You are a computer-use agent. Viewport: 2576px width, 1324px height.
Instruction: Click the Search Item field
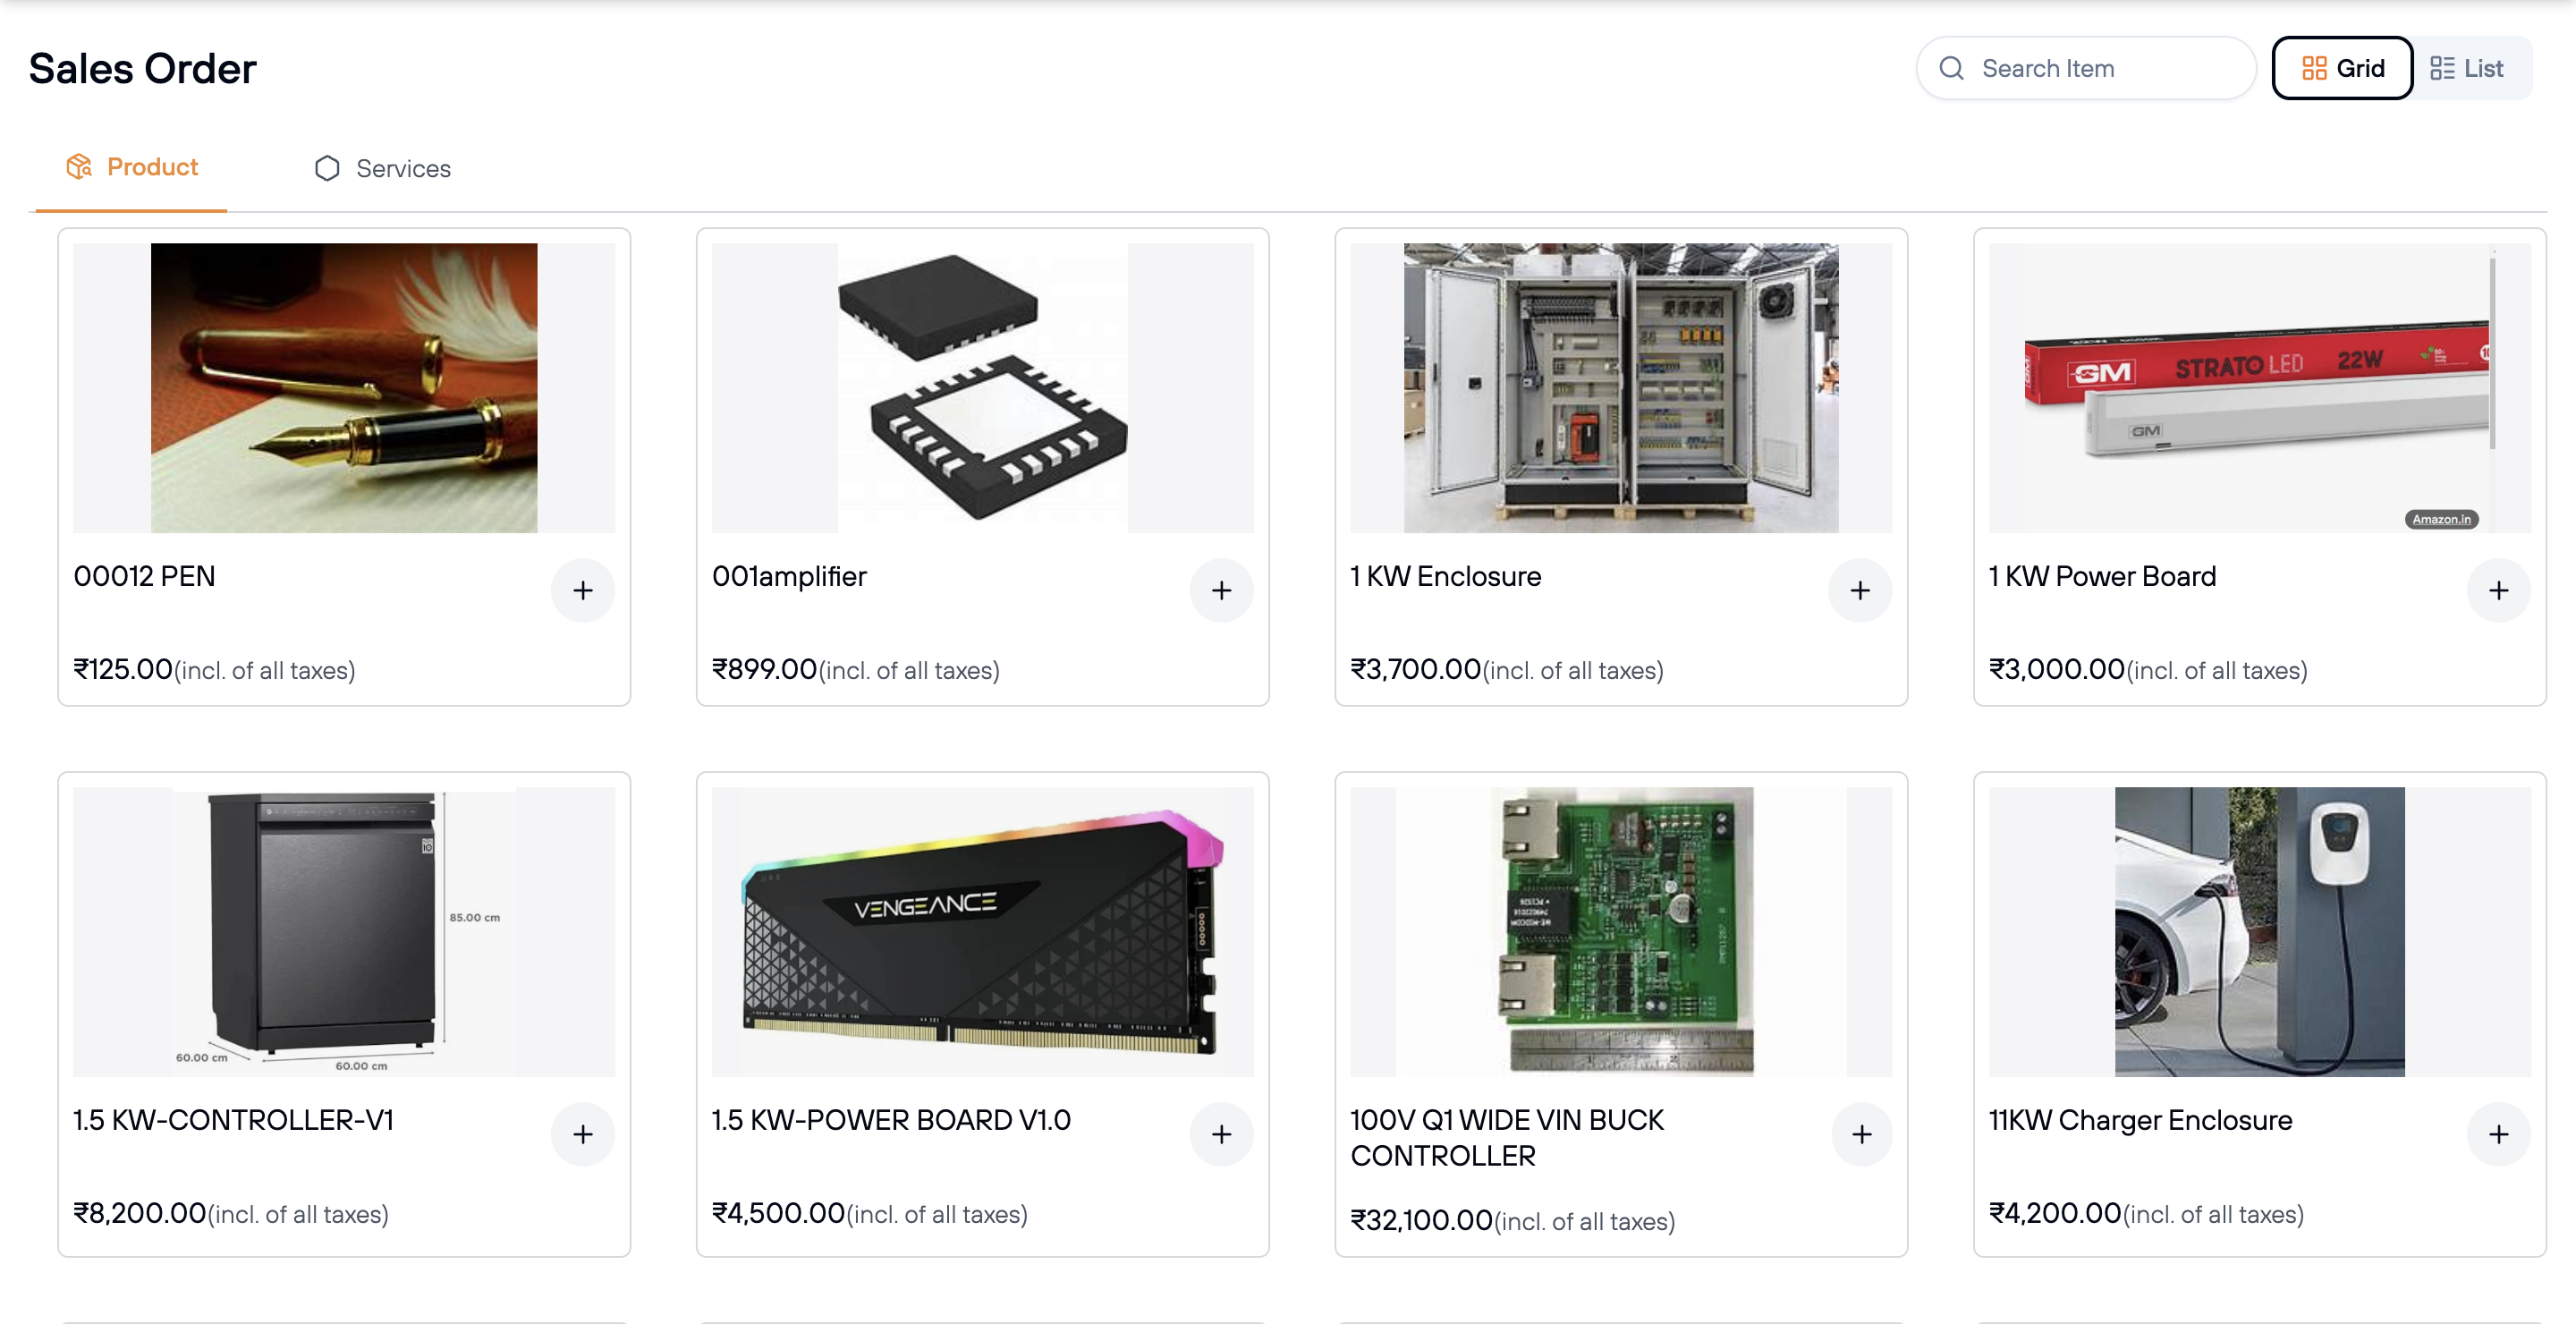pyautogui.click(x=2100, y=68)
